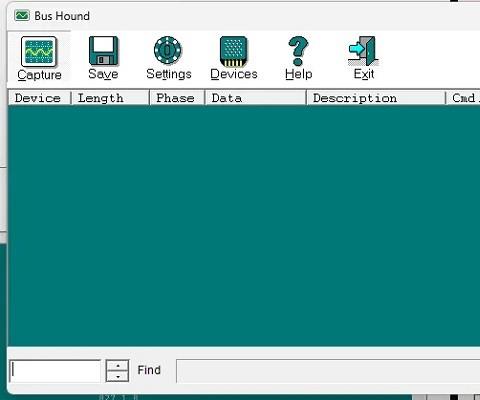Click the find spinner up arrow
Image resolution: width=480 pixels, height=400 pixels.
click(117, 365)
